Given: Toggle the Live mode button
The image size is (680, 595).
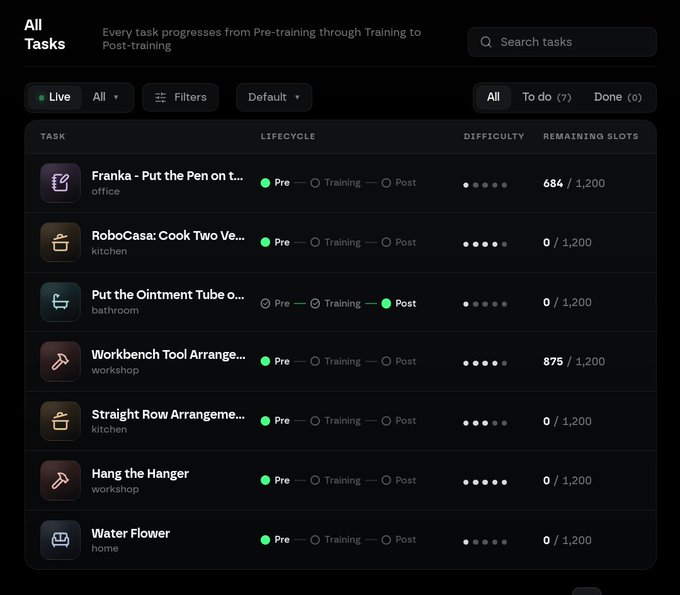Looking at the screenshot, I should click(x=55, y=97).
